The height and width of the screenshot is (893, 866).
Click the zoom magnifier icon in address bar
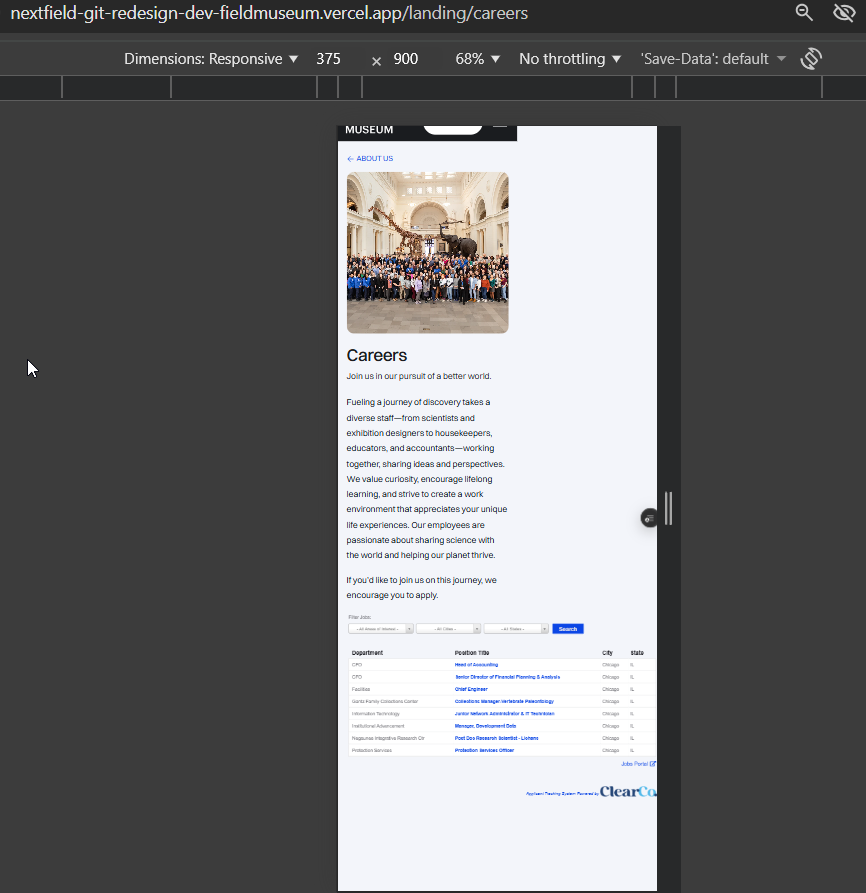(804, 13)
